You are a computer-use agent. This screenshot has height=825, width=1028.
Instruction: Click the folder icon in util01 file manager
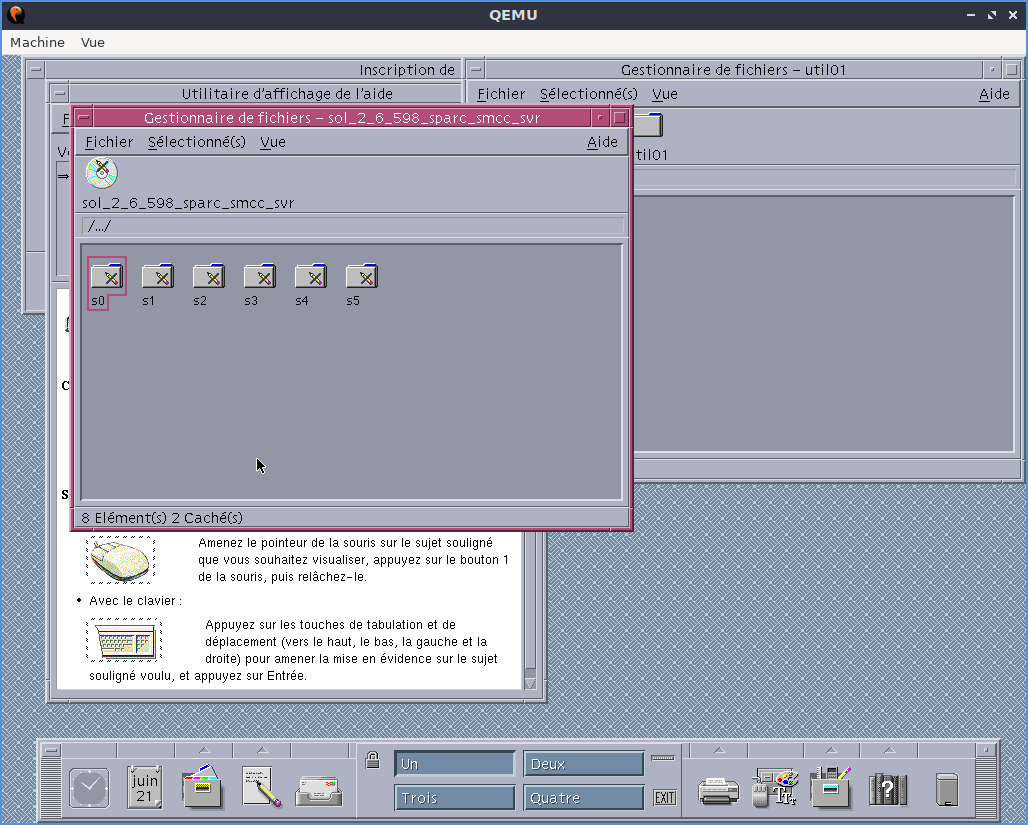[648, 125]
